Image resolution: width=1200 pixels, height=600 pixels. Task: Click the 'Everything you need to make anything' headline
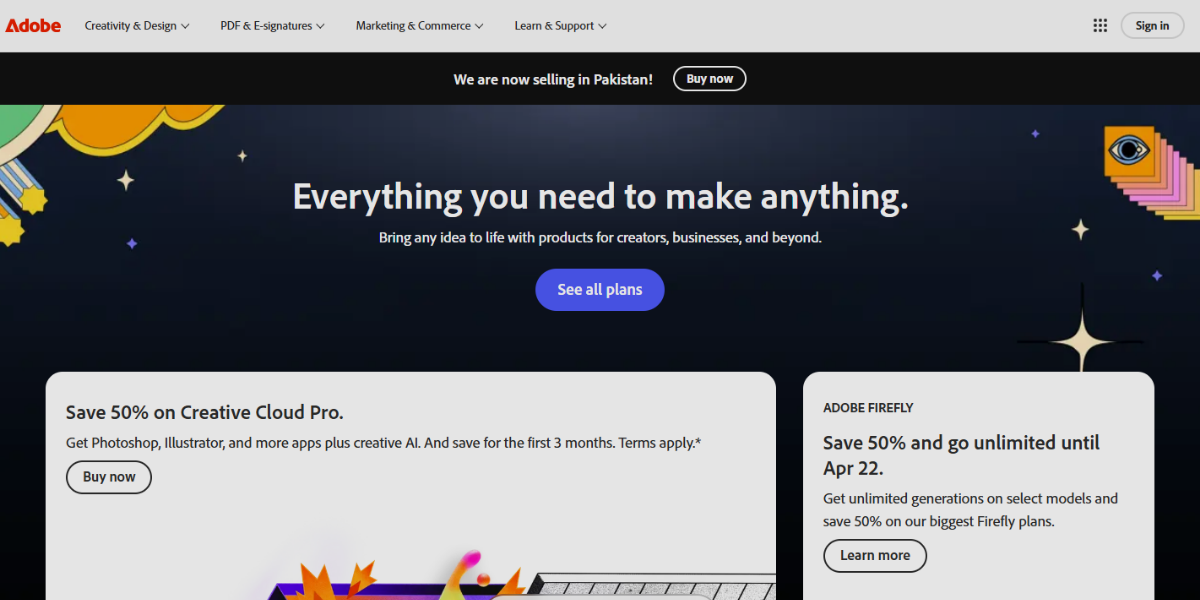point(600,196)
